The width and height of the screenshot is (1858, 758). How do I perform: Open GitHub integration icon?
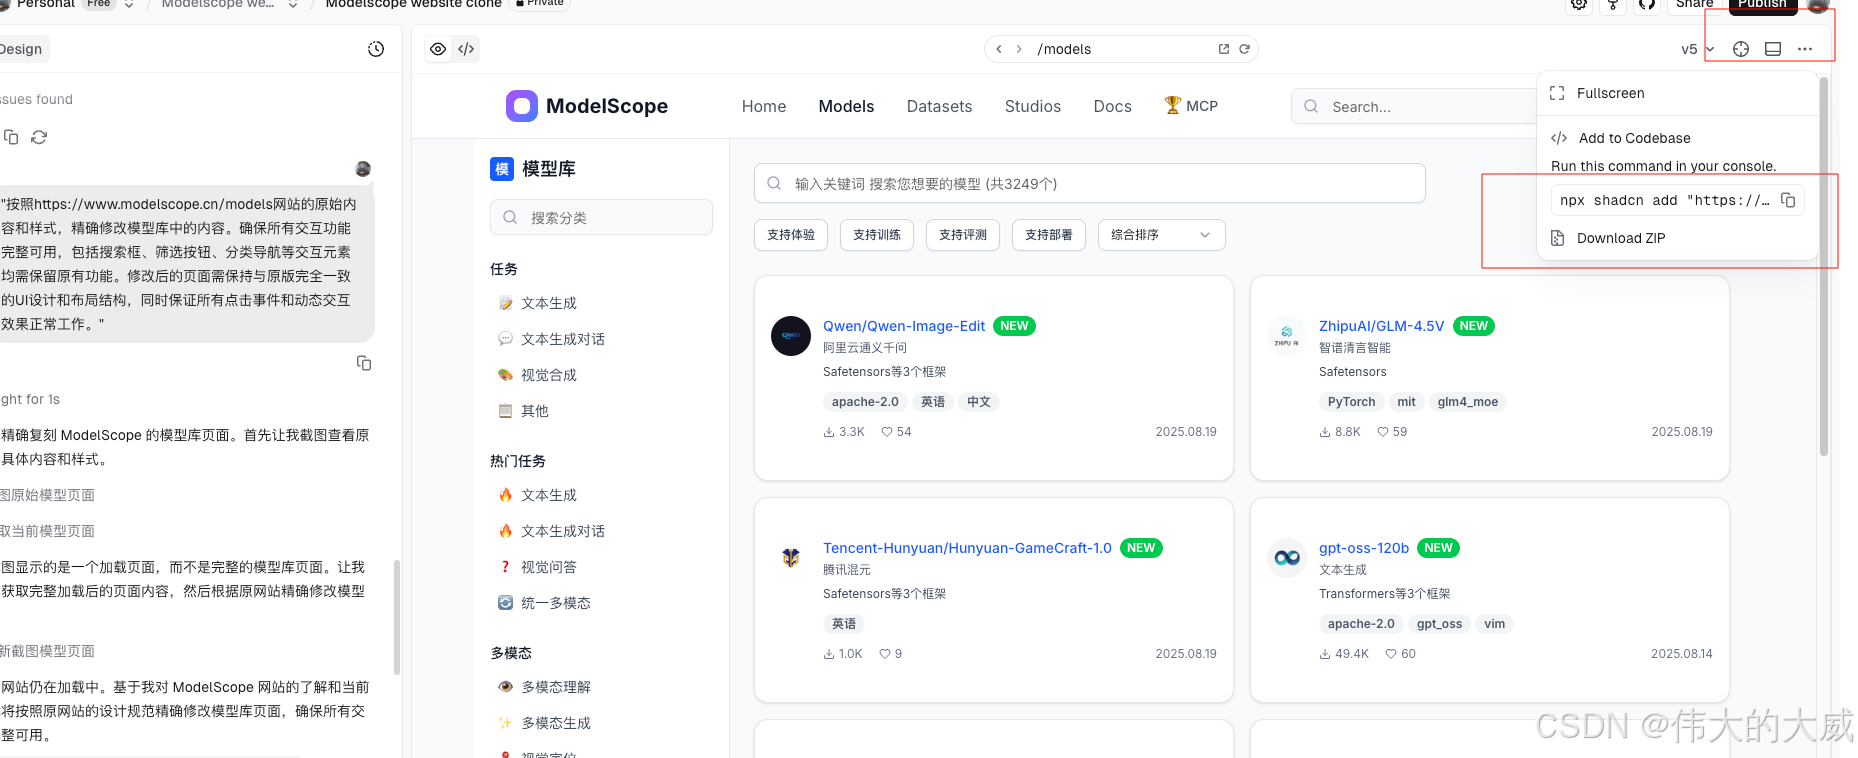[x=1647, y=5]
